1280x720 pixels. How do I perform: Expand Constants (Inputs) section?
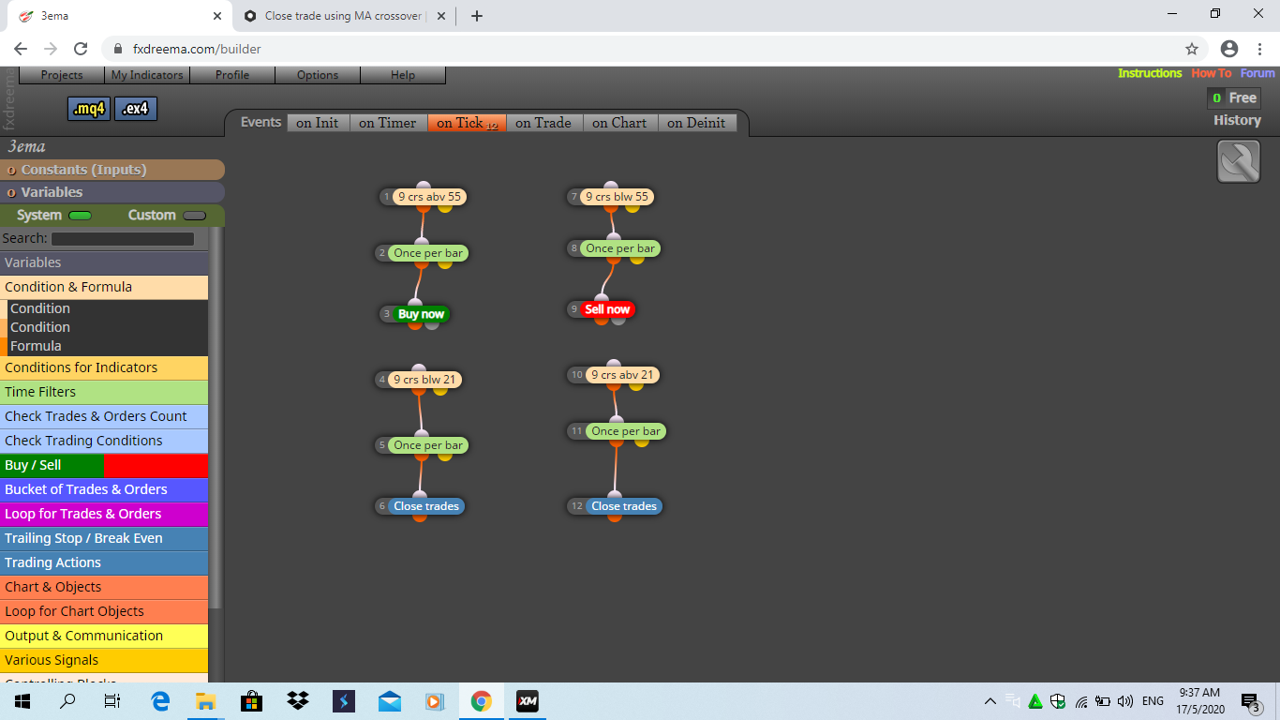pos(112,170)
